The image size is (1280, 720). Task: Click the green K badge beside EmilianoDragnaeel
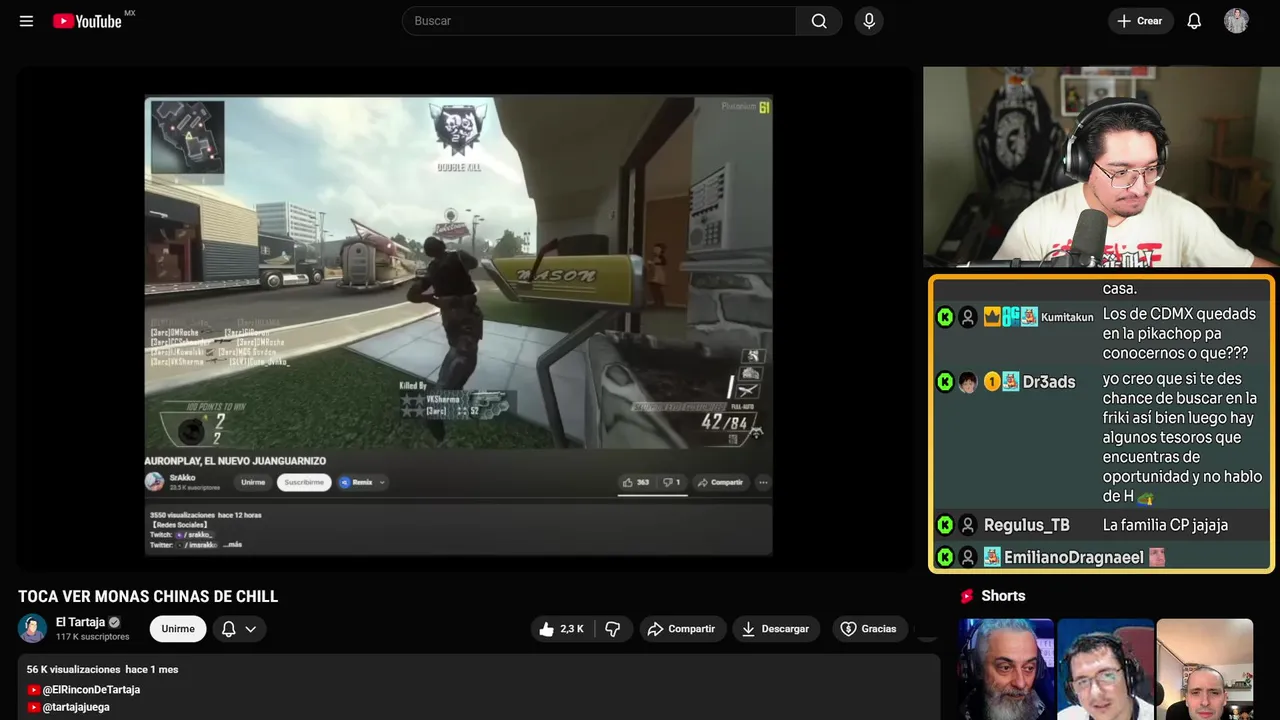[945, 557]
